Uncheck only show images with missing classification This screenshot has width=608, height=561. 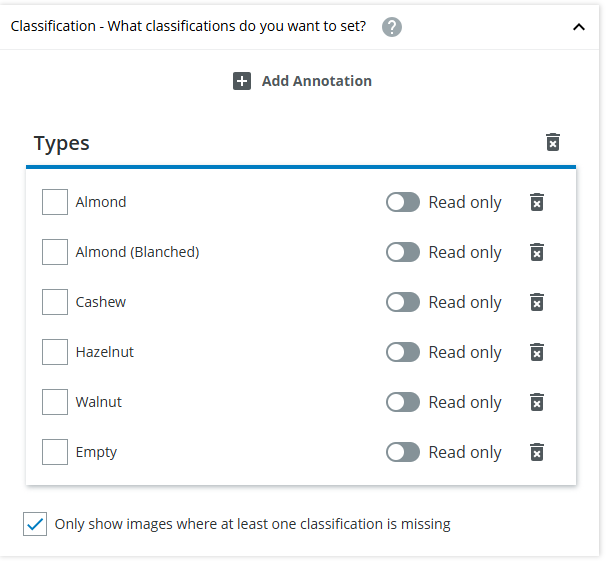[x=35, y=524]
